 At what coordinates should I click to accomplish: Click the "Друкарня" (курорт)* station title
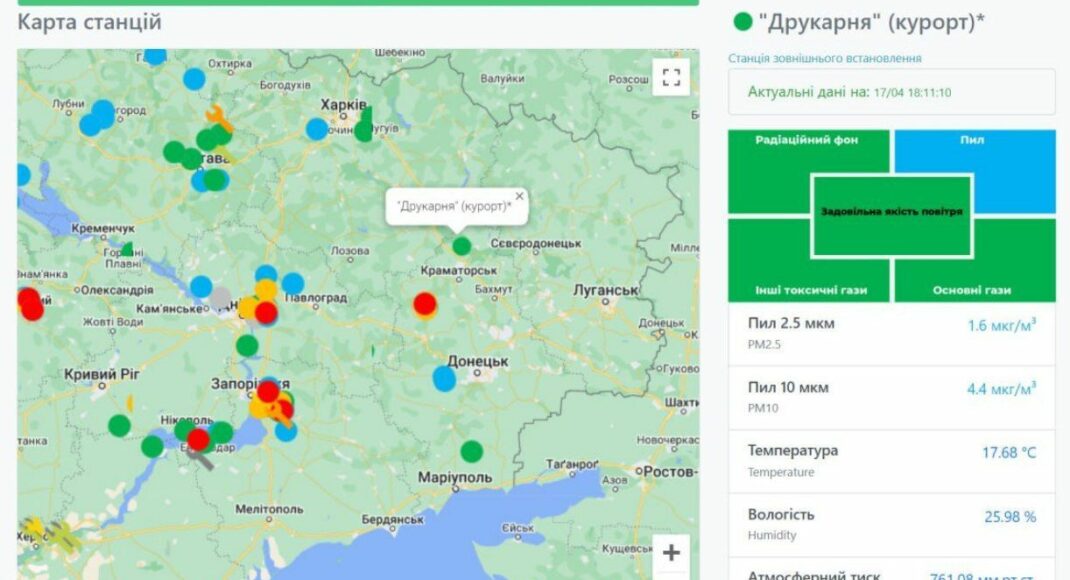click(871, 23)
